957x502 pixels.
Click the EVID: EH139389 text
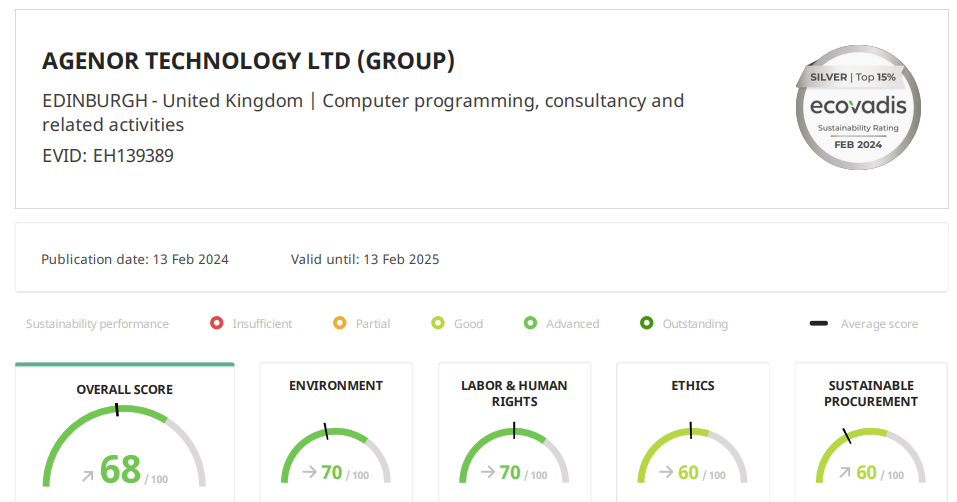click(x=108, y=155)
